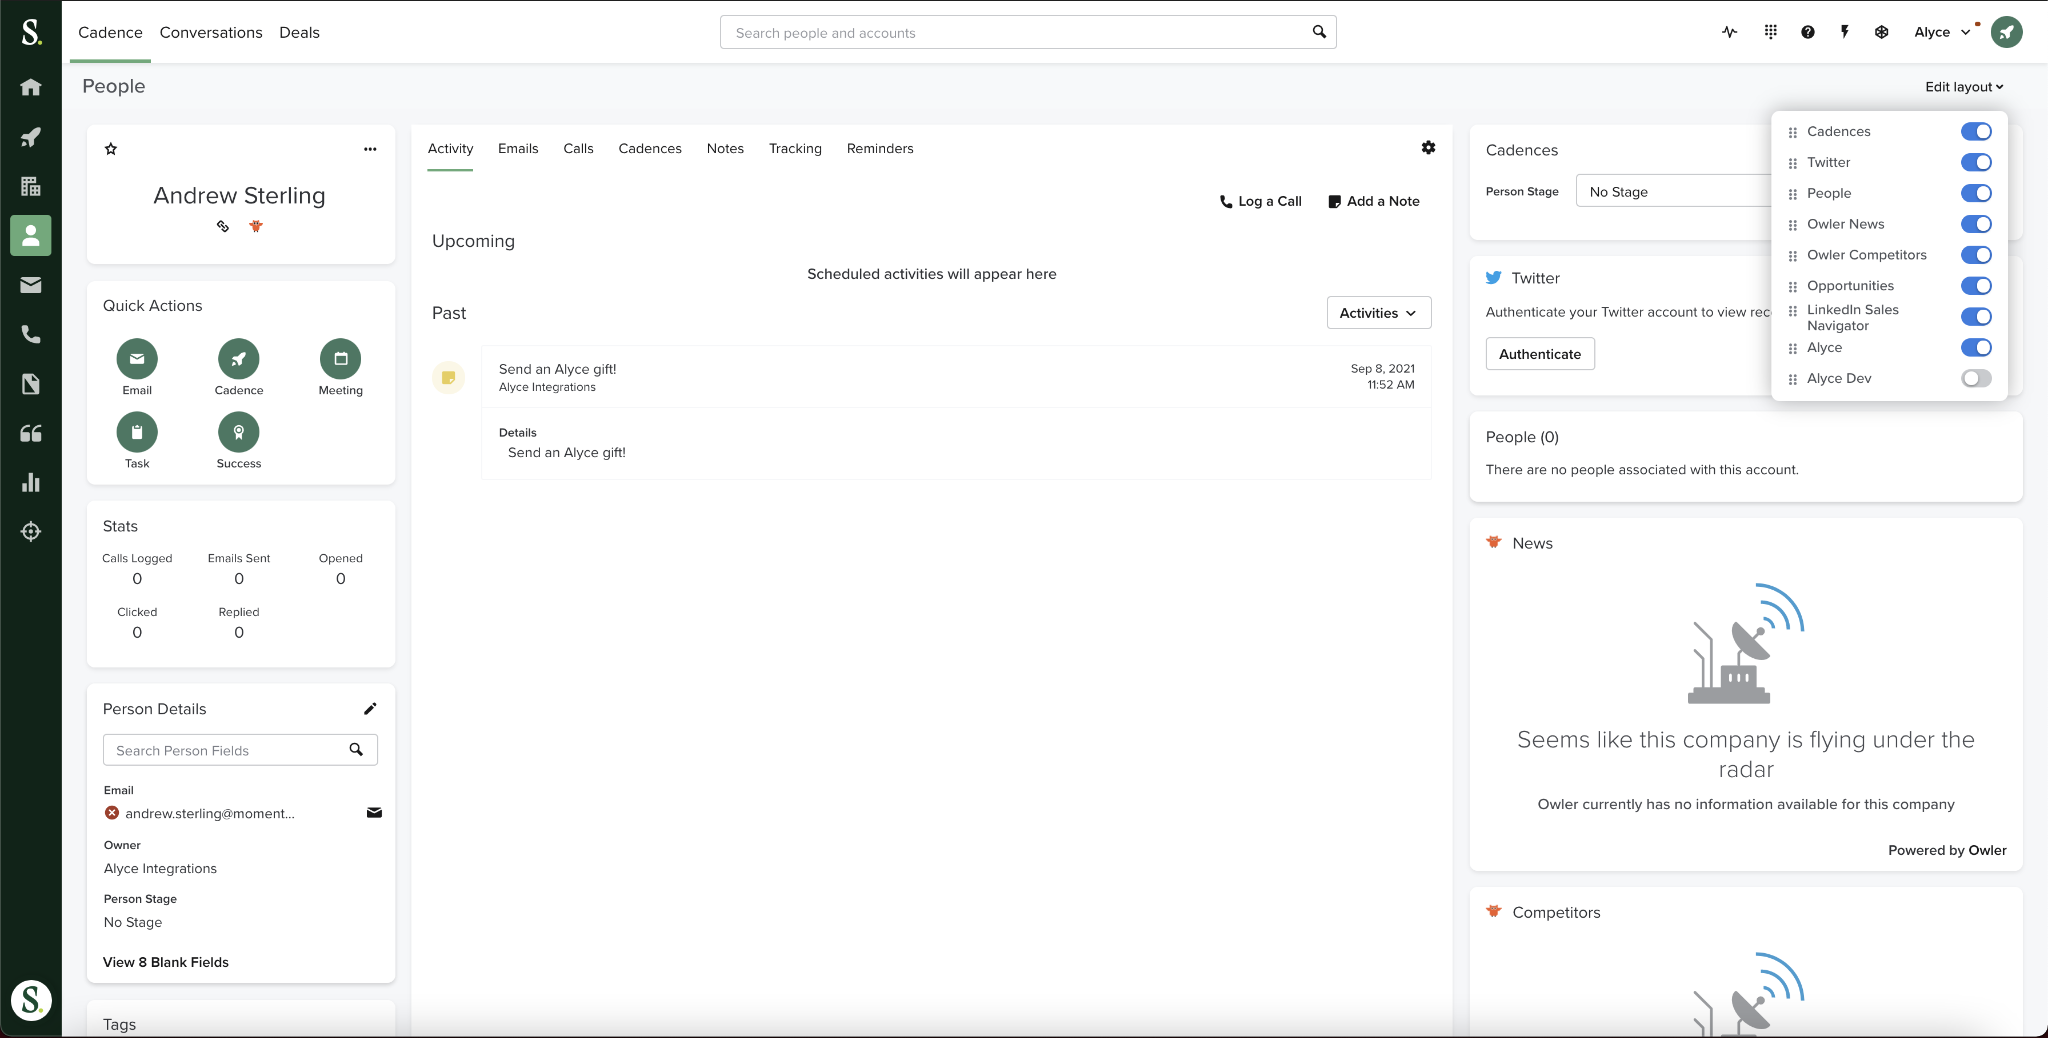The height and width of the screenshot is (1038, 2048).
Task: Click the Success quick action icon
Action: (x=239, y=432)
